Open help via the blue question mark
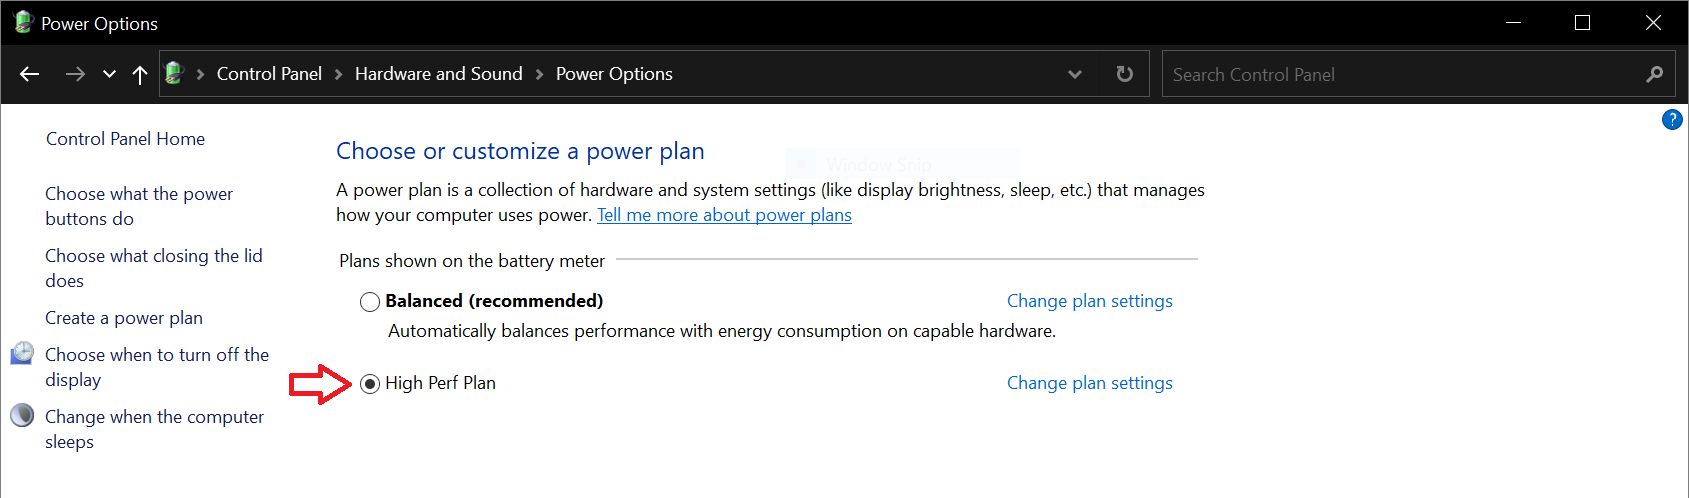The image size is (1689, 498). pos(1672,120)
